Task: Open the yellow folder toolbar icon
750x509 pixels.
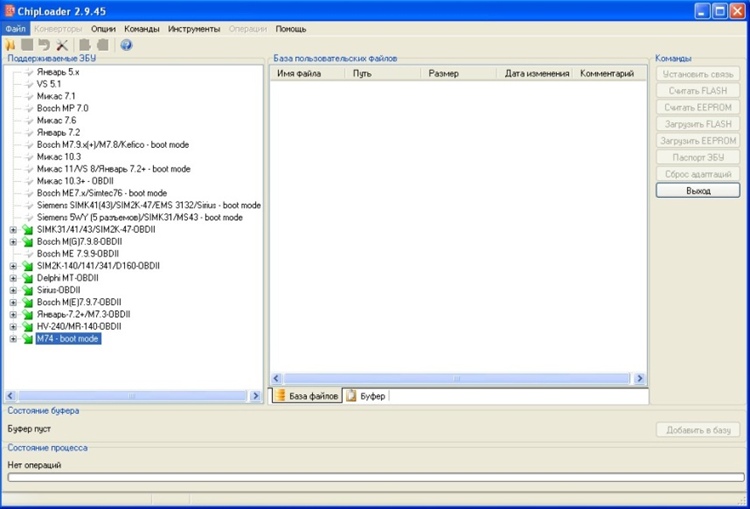Action: (x=10, y=45)
